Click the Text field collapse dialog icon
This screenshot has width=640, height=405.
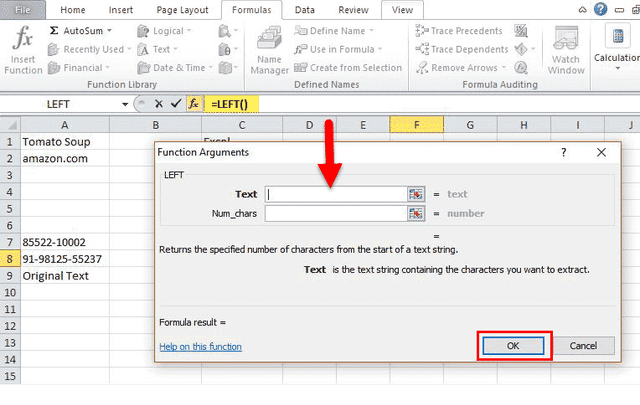[416, 194]
